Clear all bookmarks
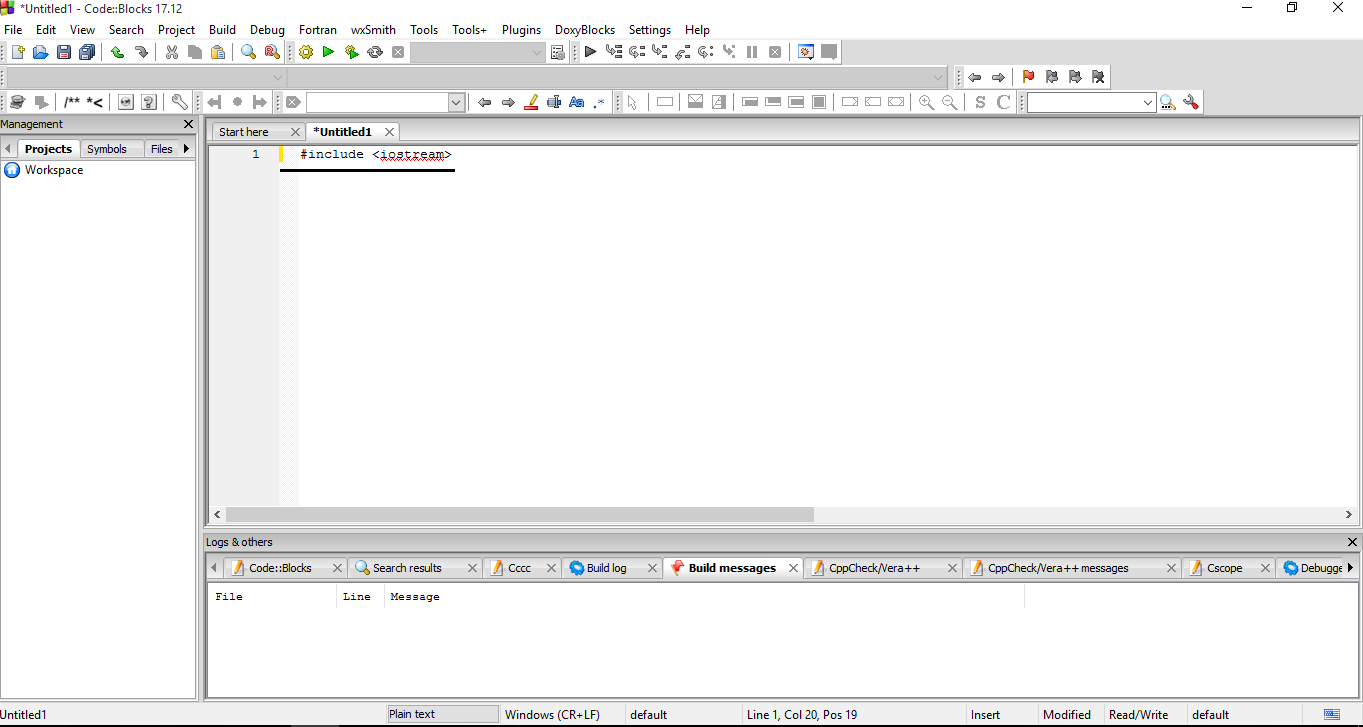 pyautogui.click(x=1097, y=76)
